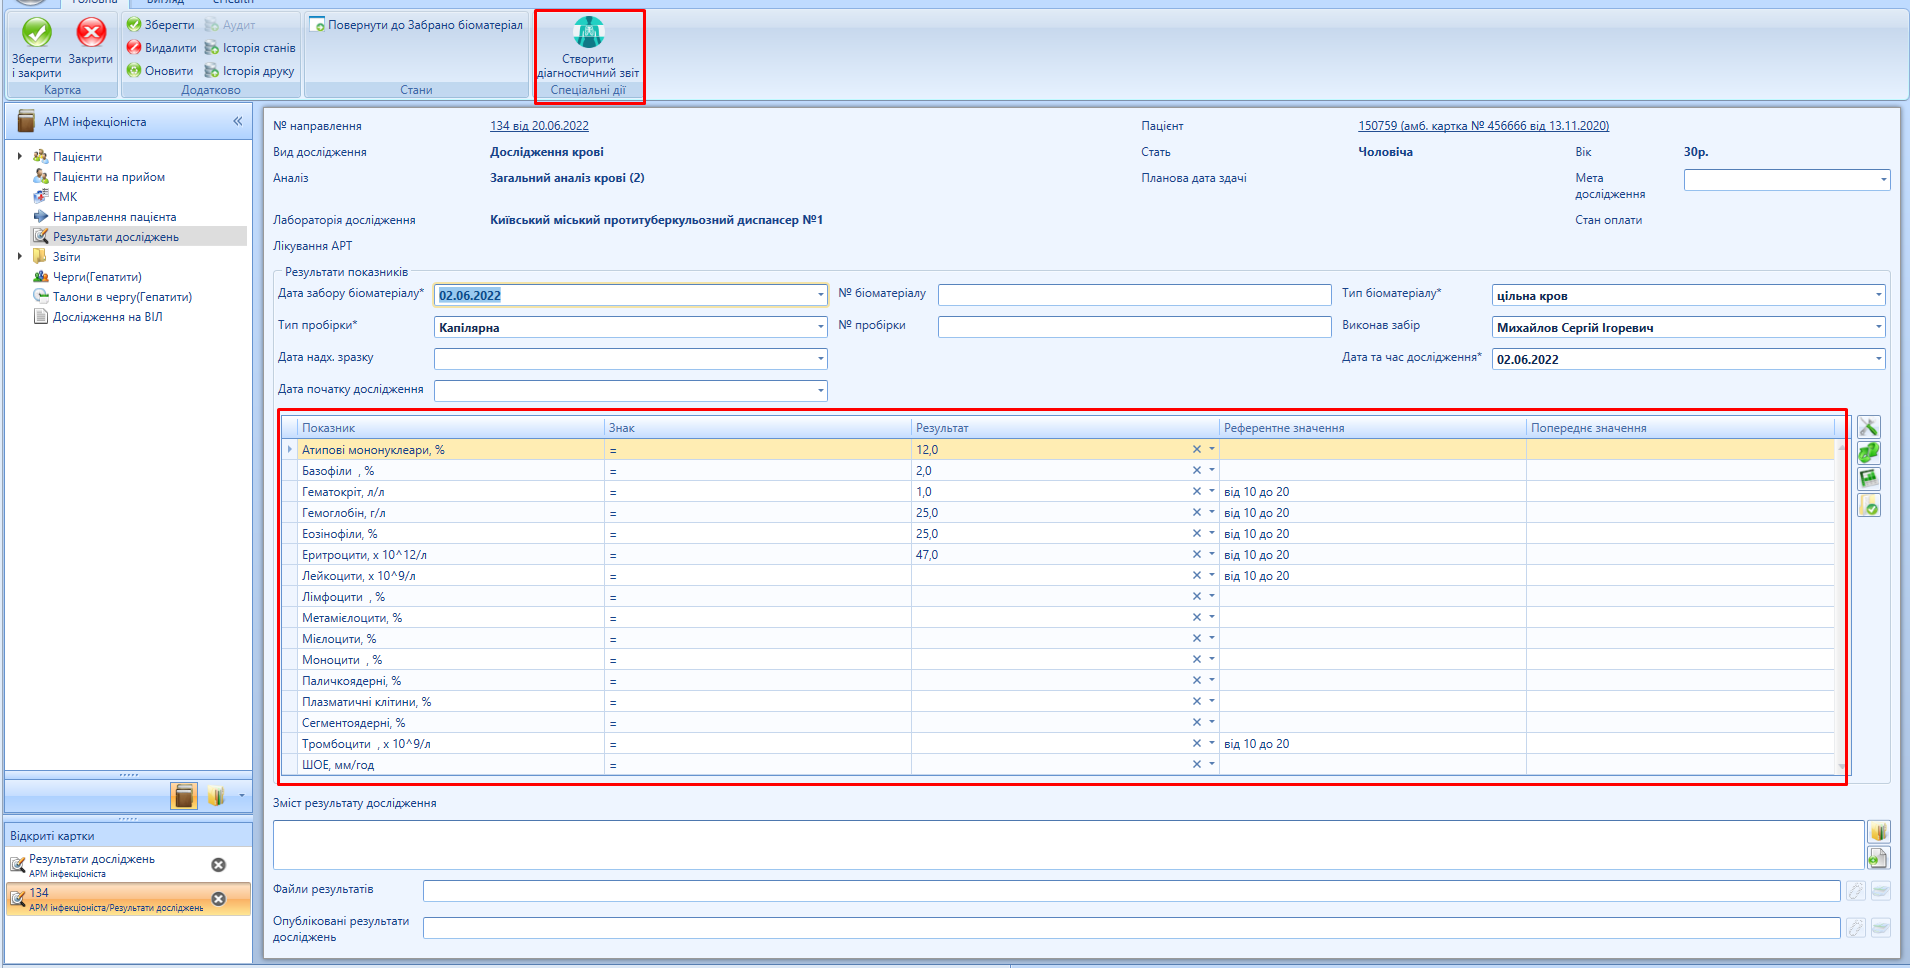Open ЕМК in navigation tree

tap(55, 197)
